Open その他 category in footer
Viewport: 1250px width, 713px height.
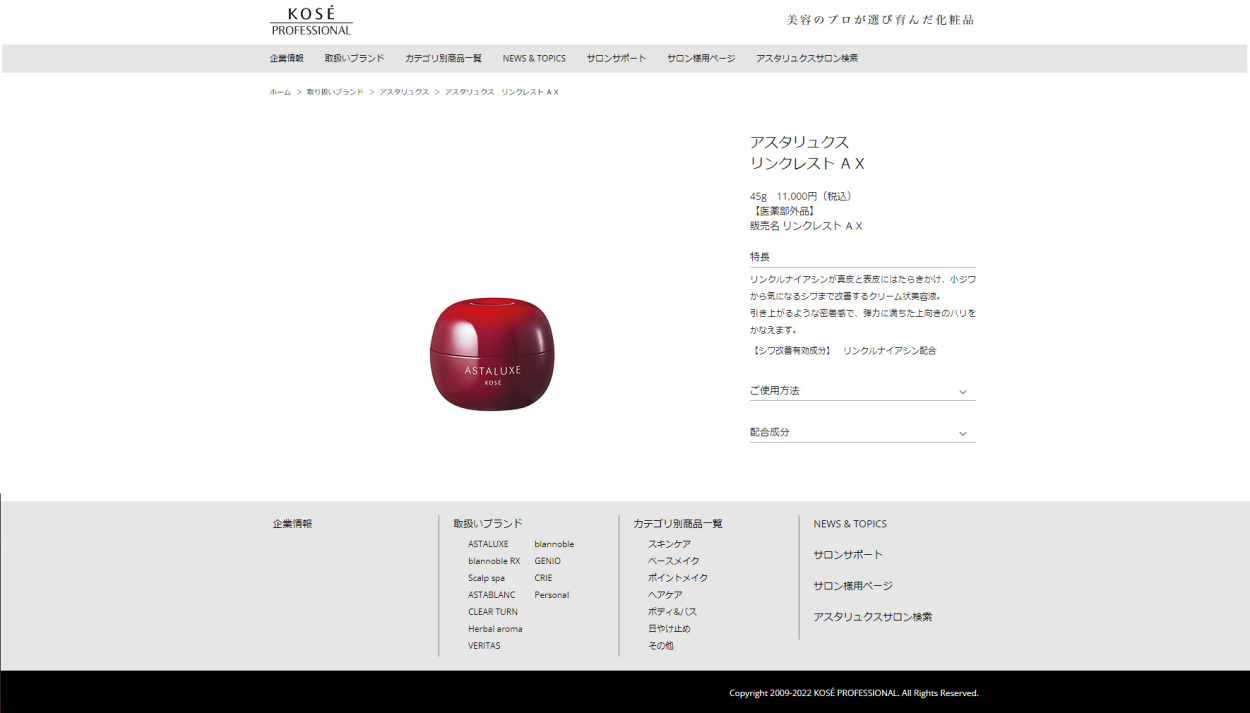661,646
